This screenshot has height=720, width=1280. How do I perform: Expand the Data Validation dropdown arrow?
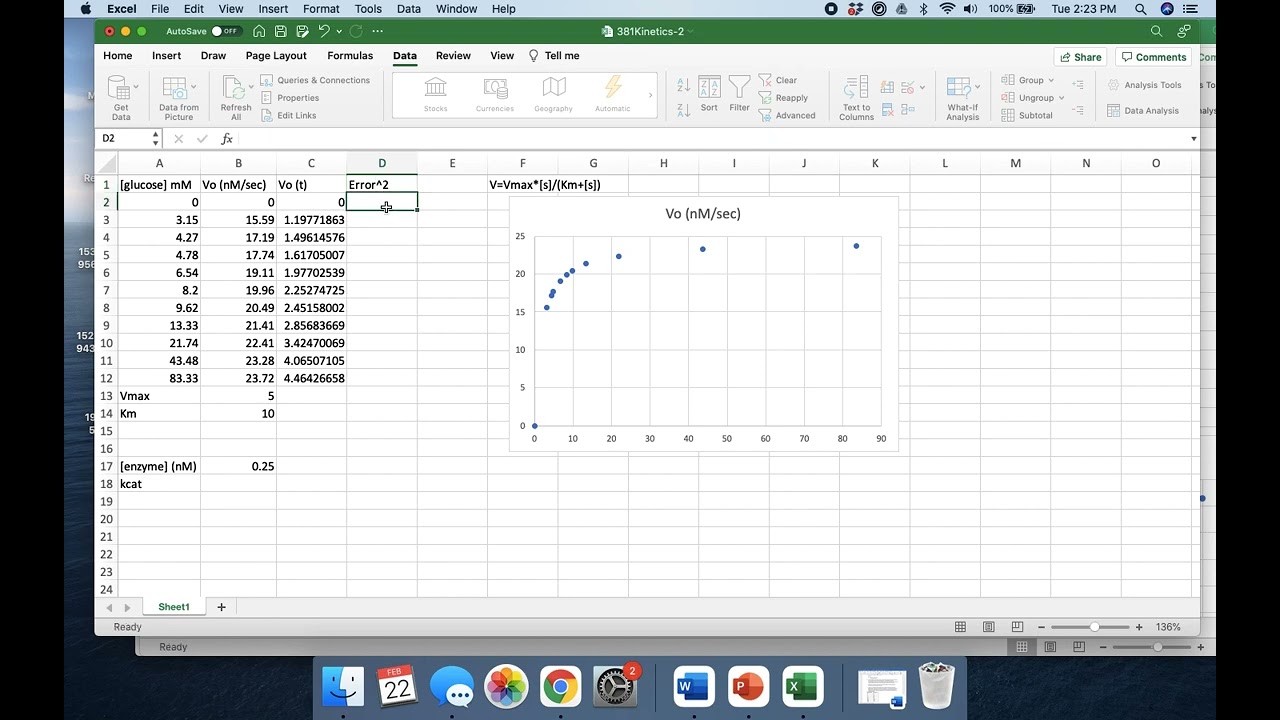pos(922,87)
